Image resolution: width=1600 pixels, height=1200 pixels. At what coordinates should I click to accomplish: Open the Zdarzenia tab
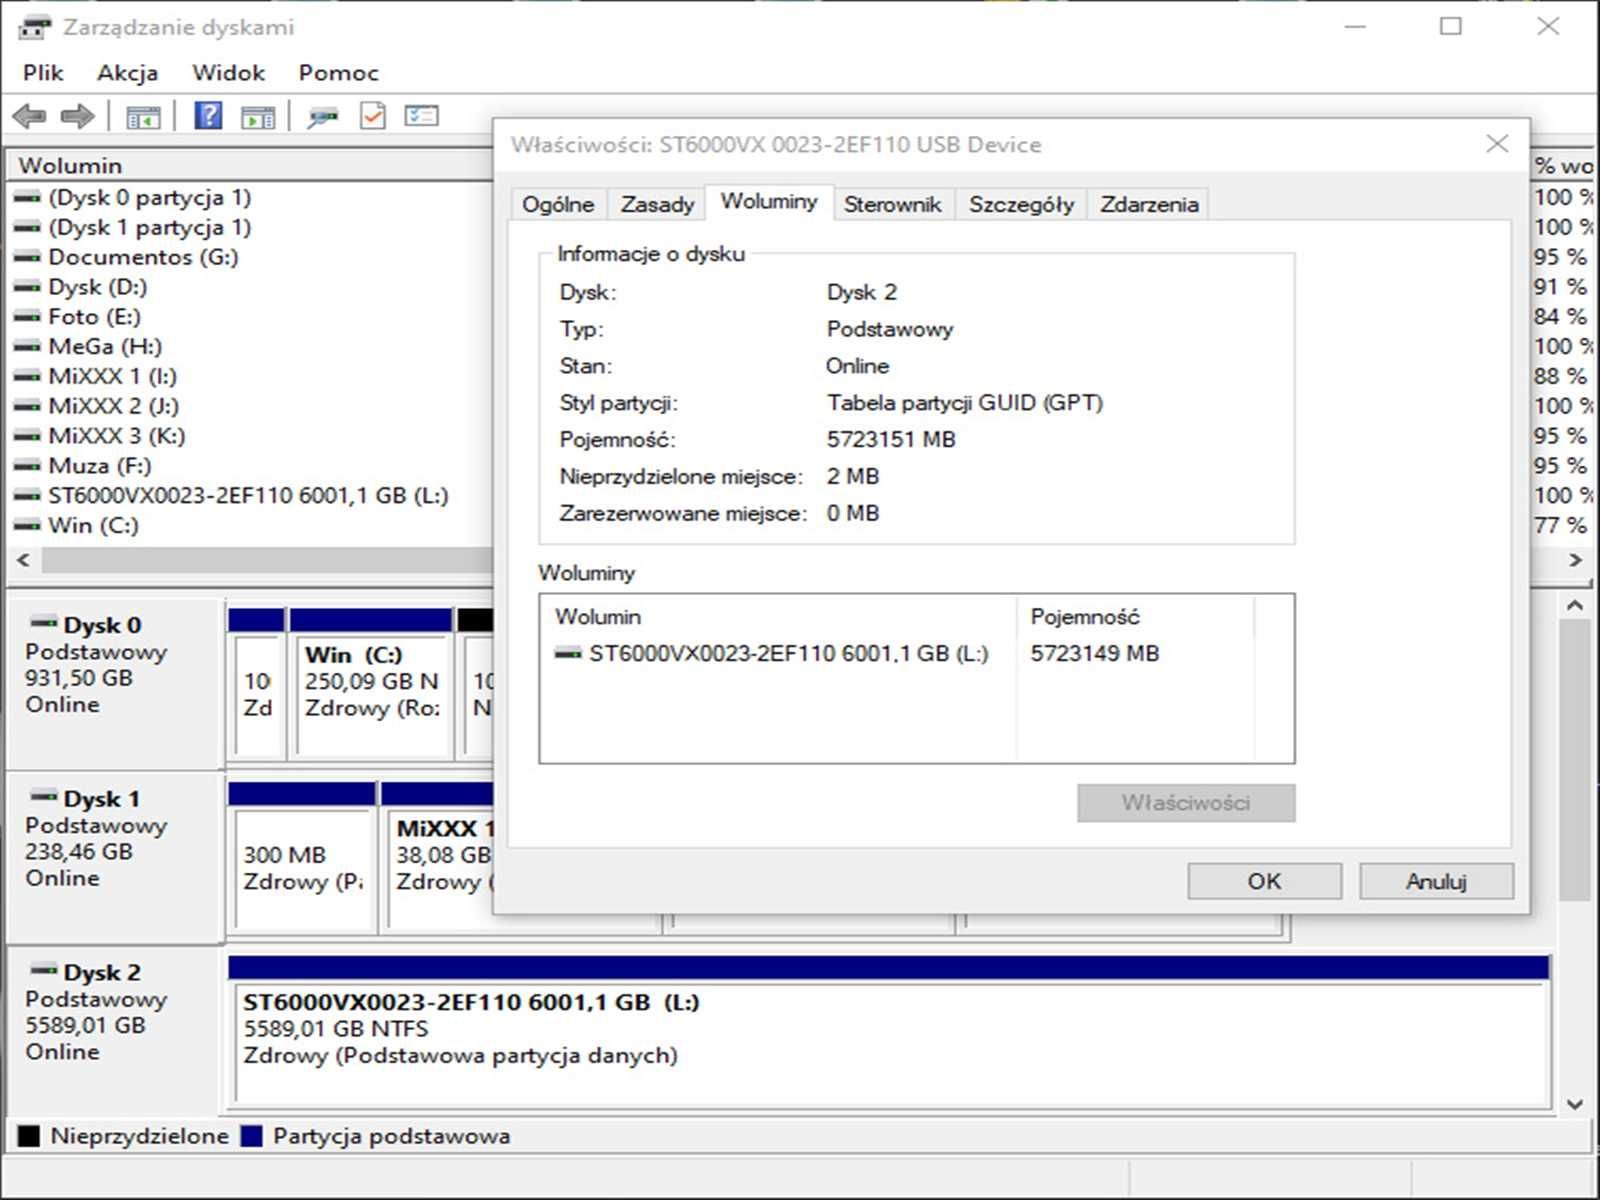click(1149, 204)
